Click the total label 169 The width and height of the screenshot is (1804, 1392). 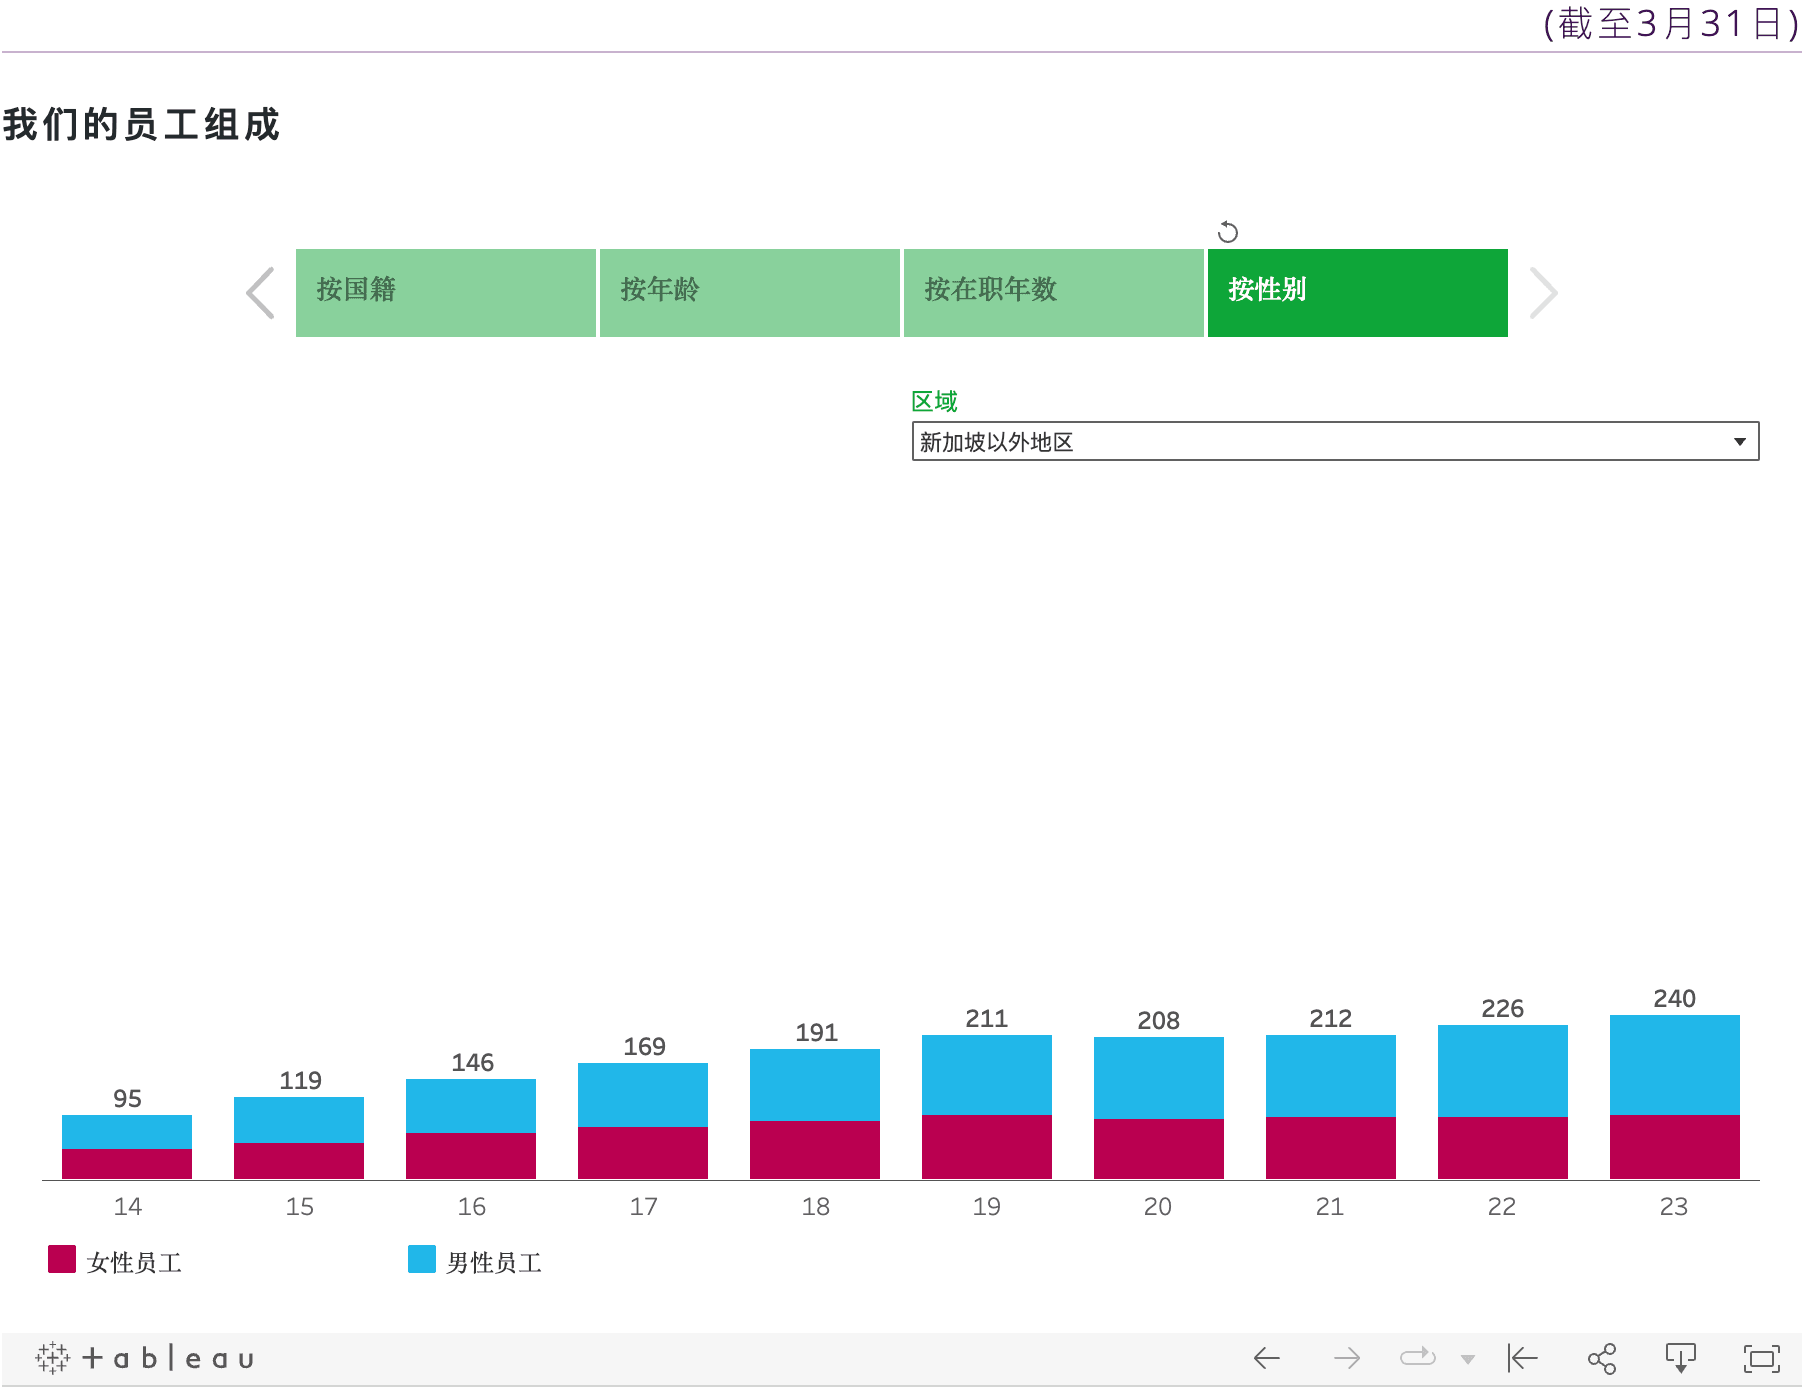(x=644, y=1046)
